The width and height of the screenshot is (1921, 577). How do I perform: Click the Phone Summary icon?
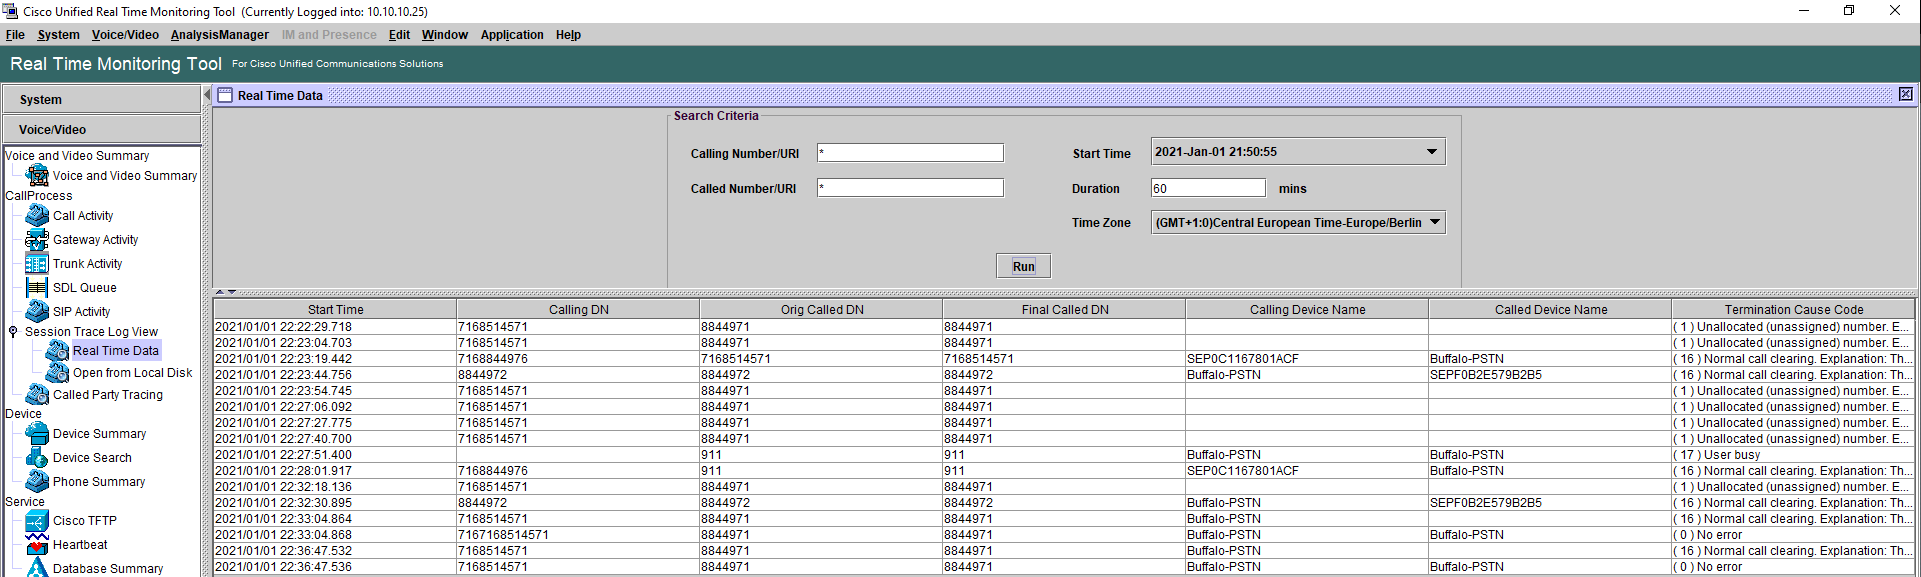[37, 481]
